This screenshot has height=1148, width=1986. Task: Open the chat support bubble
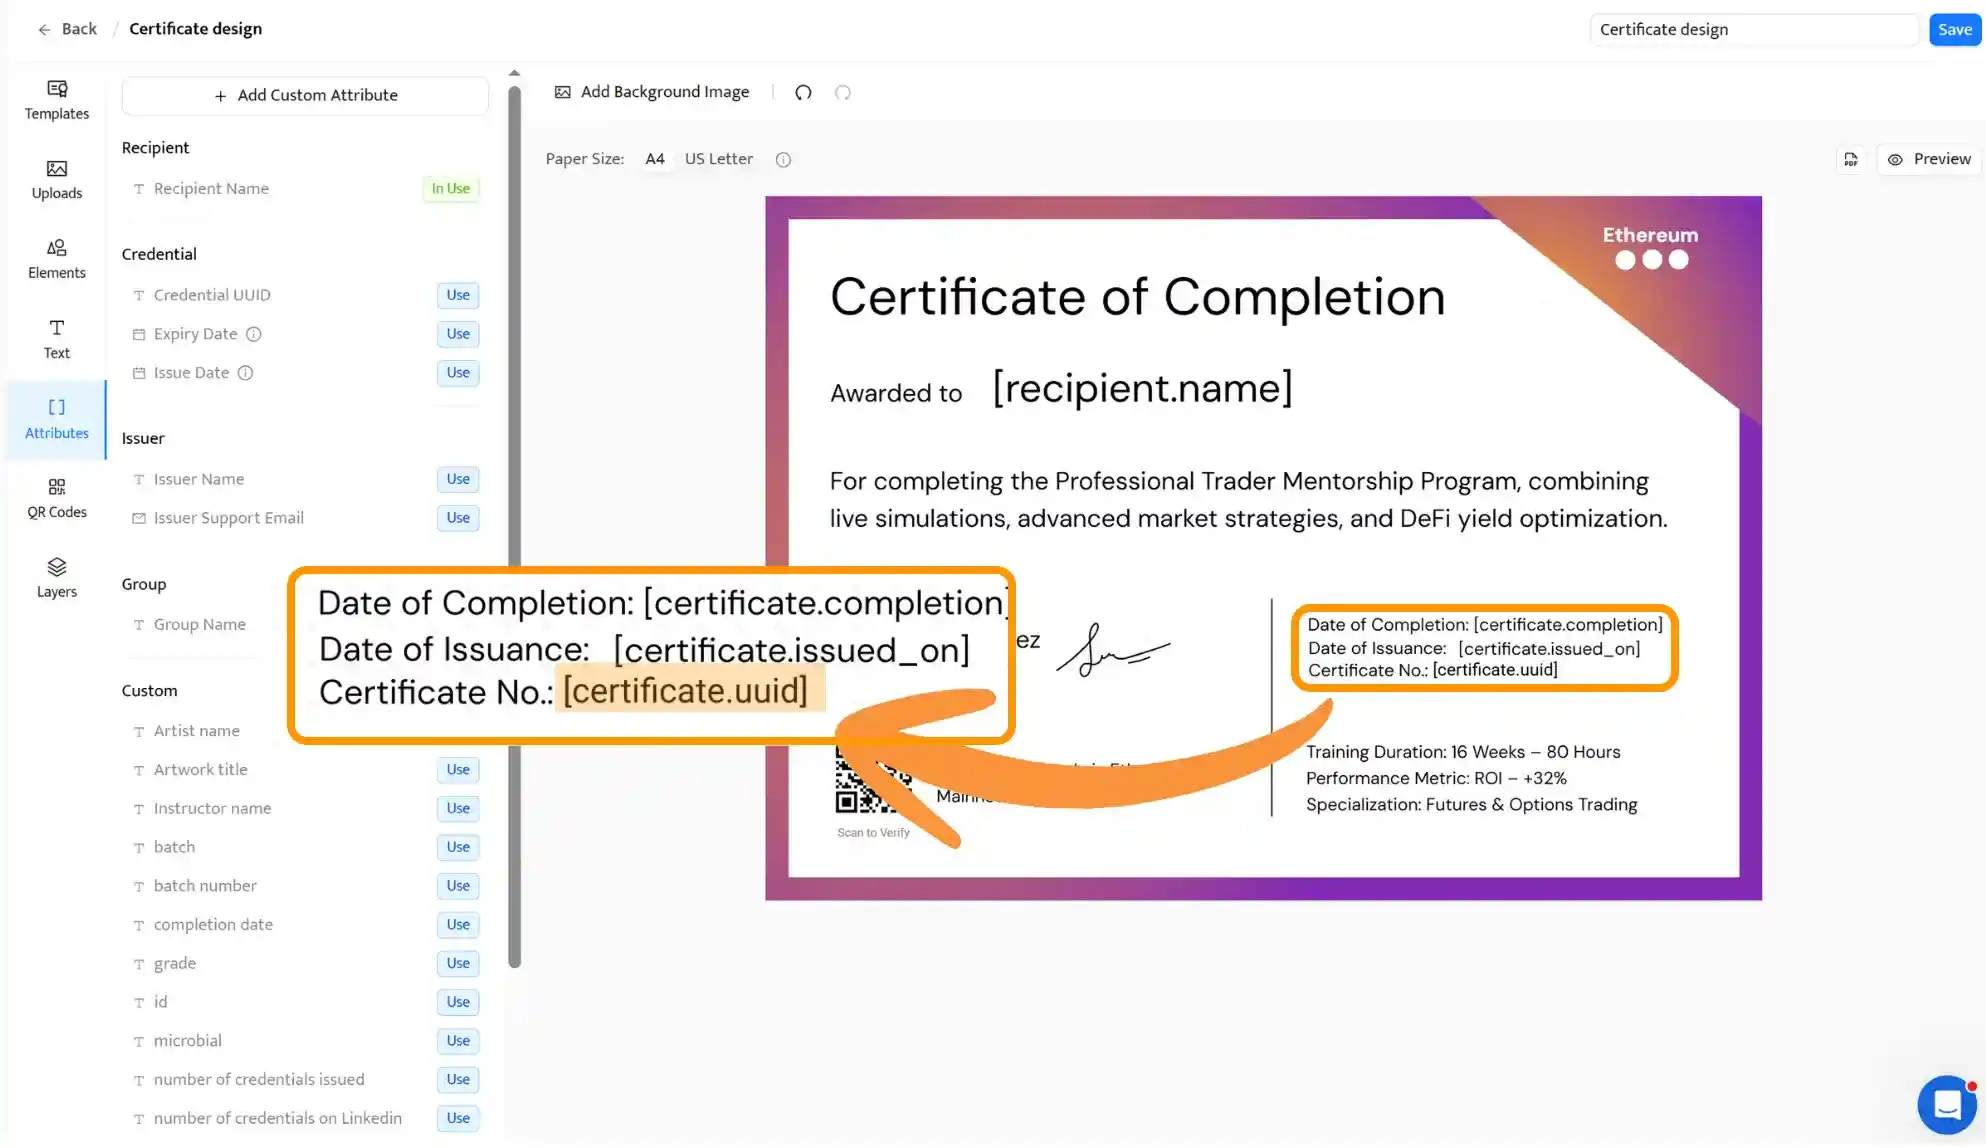pos(1946,1104)
